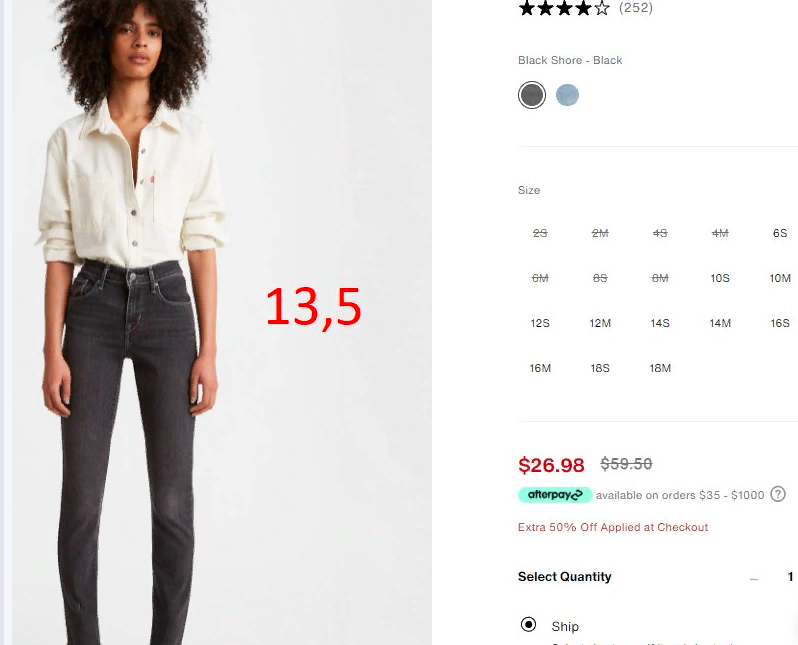The image size is (798, 645).
Task: Choose size 12S
Action: [x=540, y=323]
